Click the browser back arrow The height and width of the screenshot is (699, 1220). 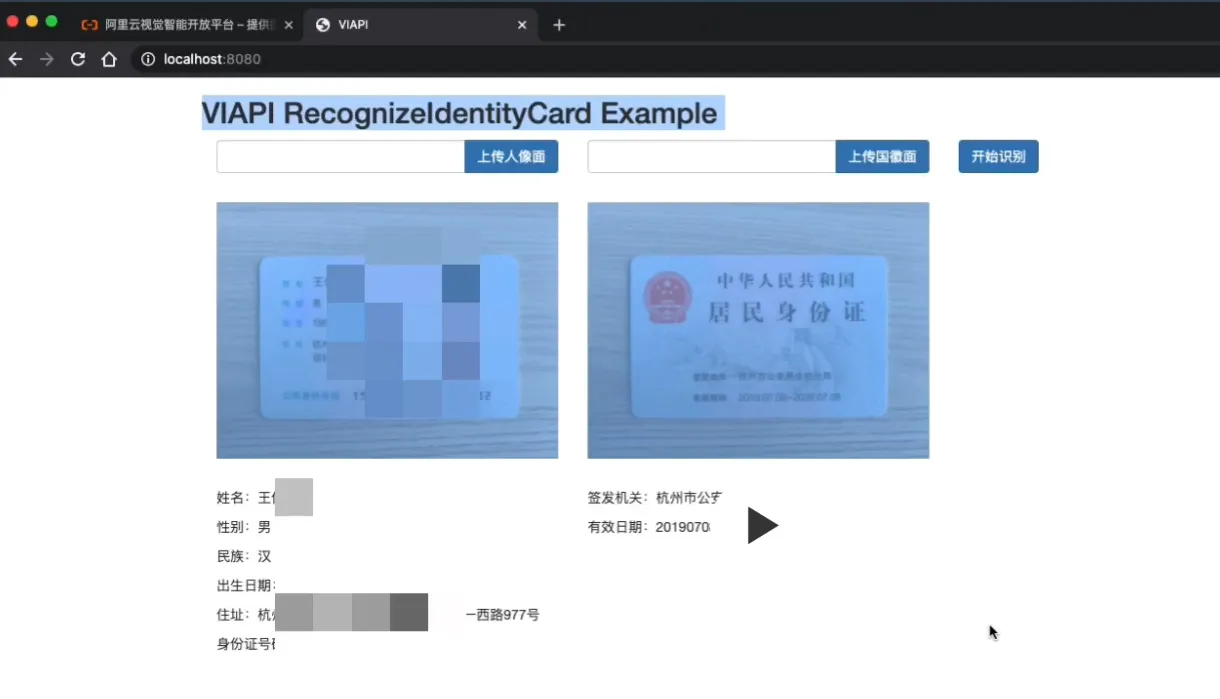[15, 59]
